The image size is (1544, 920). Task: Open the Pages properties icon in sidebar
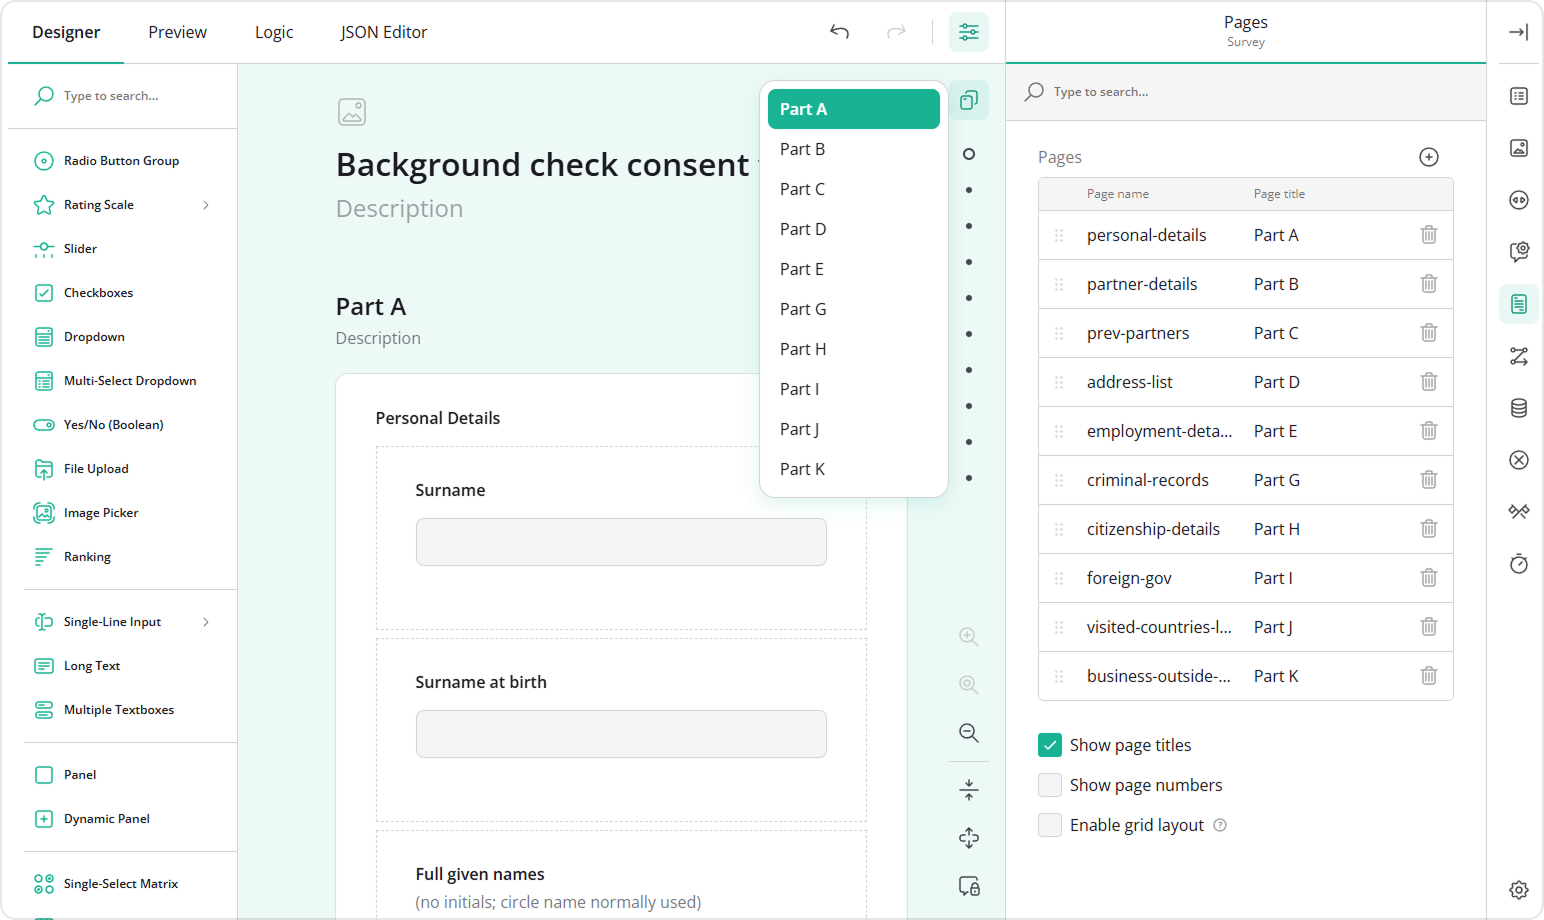(1519, 304)
